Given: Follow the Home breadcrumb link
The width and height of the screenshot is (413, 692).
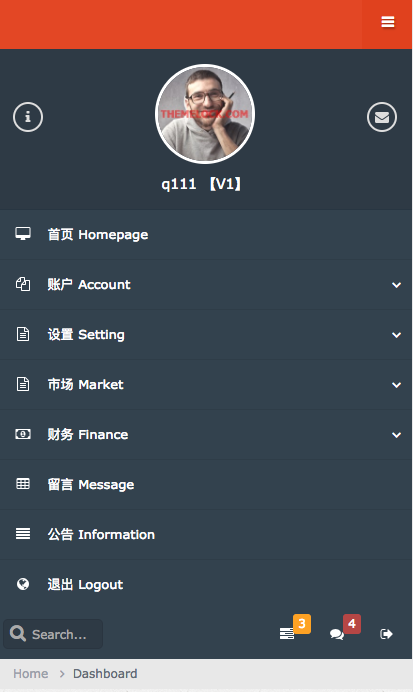Looking at the screenshot, I should 30,673.
